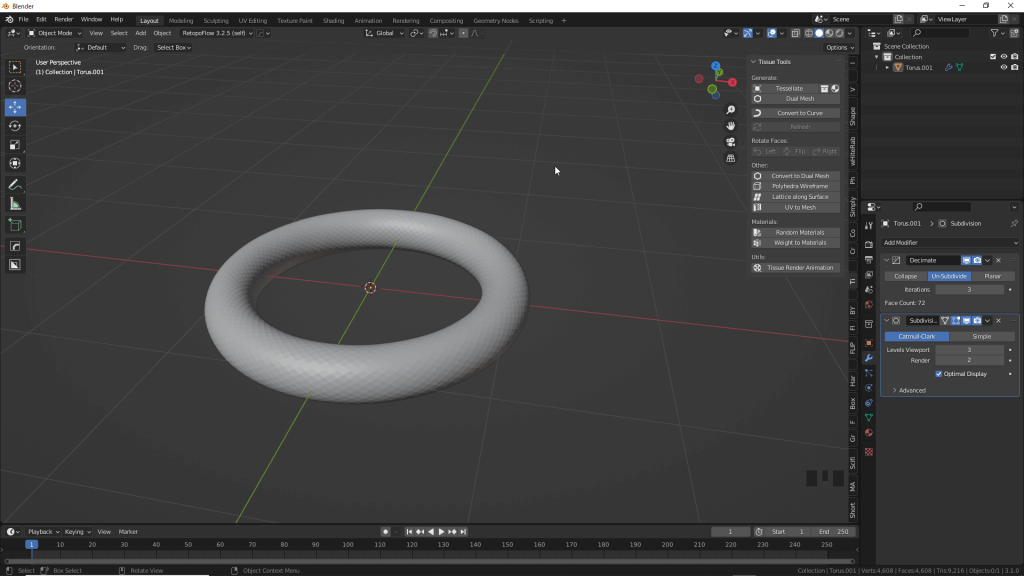Select the Measure tool

click(15, 203)
